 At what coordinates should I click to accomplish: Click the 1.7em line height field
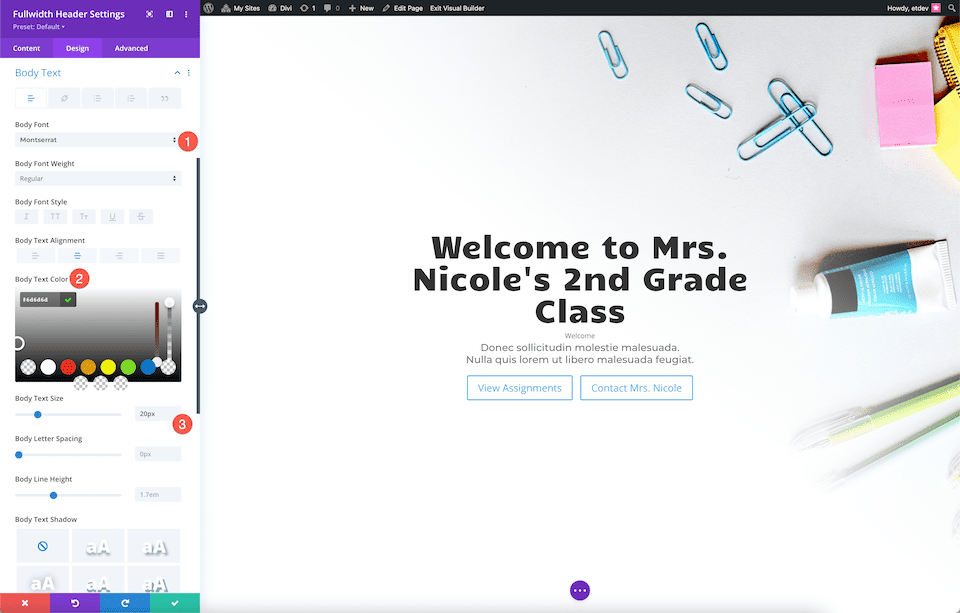point(158,494)
